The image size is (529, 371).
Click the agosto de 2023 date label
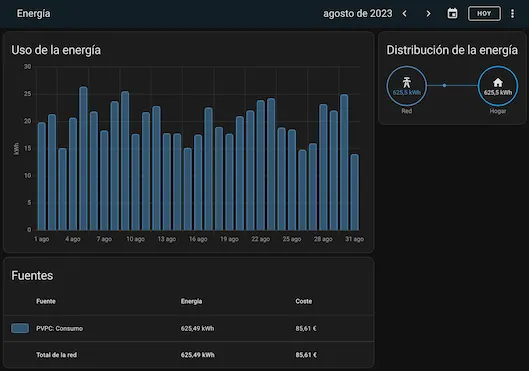(x=358, y=13)
